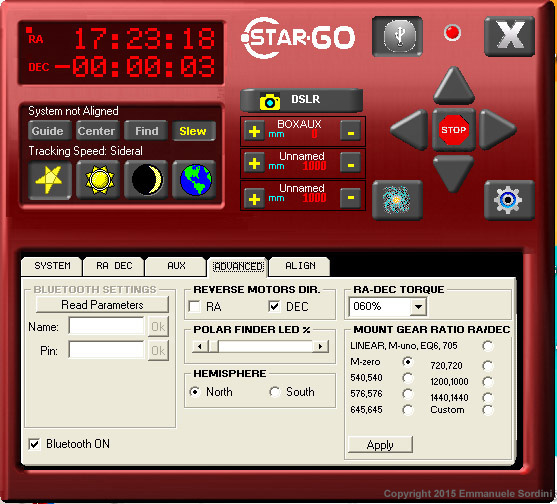This screenshot has width=557, height=504.
Task: Slew the mount east with the right arrow
Action: click(498, 130)
